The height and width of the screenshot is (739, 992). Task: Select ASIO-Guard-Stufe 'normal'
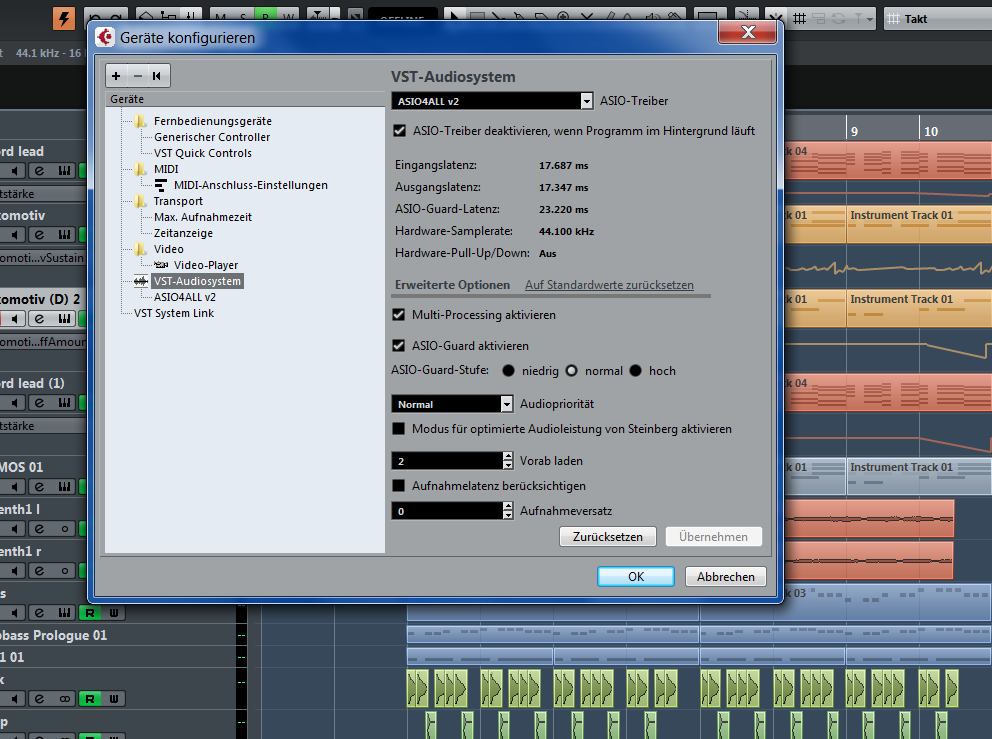[x=571, y=371]
